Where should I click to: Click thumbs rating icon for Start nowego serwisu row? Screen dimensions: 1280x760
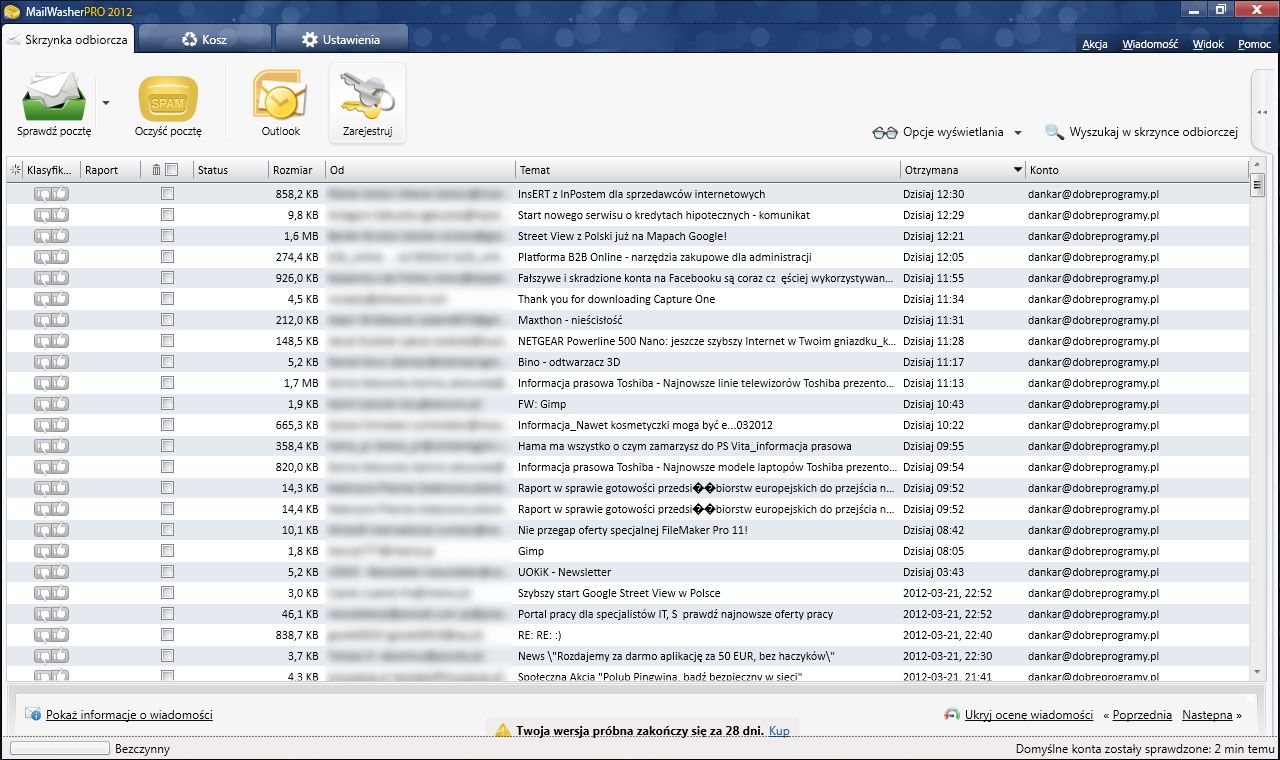[x=51, y=215]
